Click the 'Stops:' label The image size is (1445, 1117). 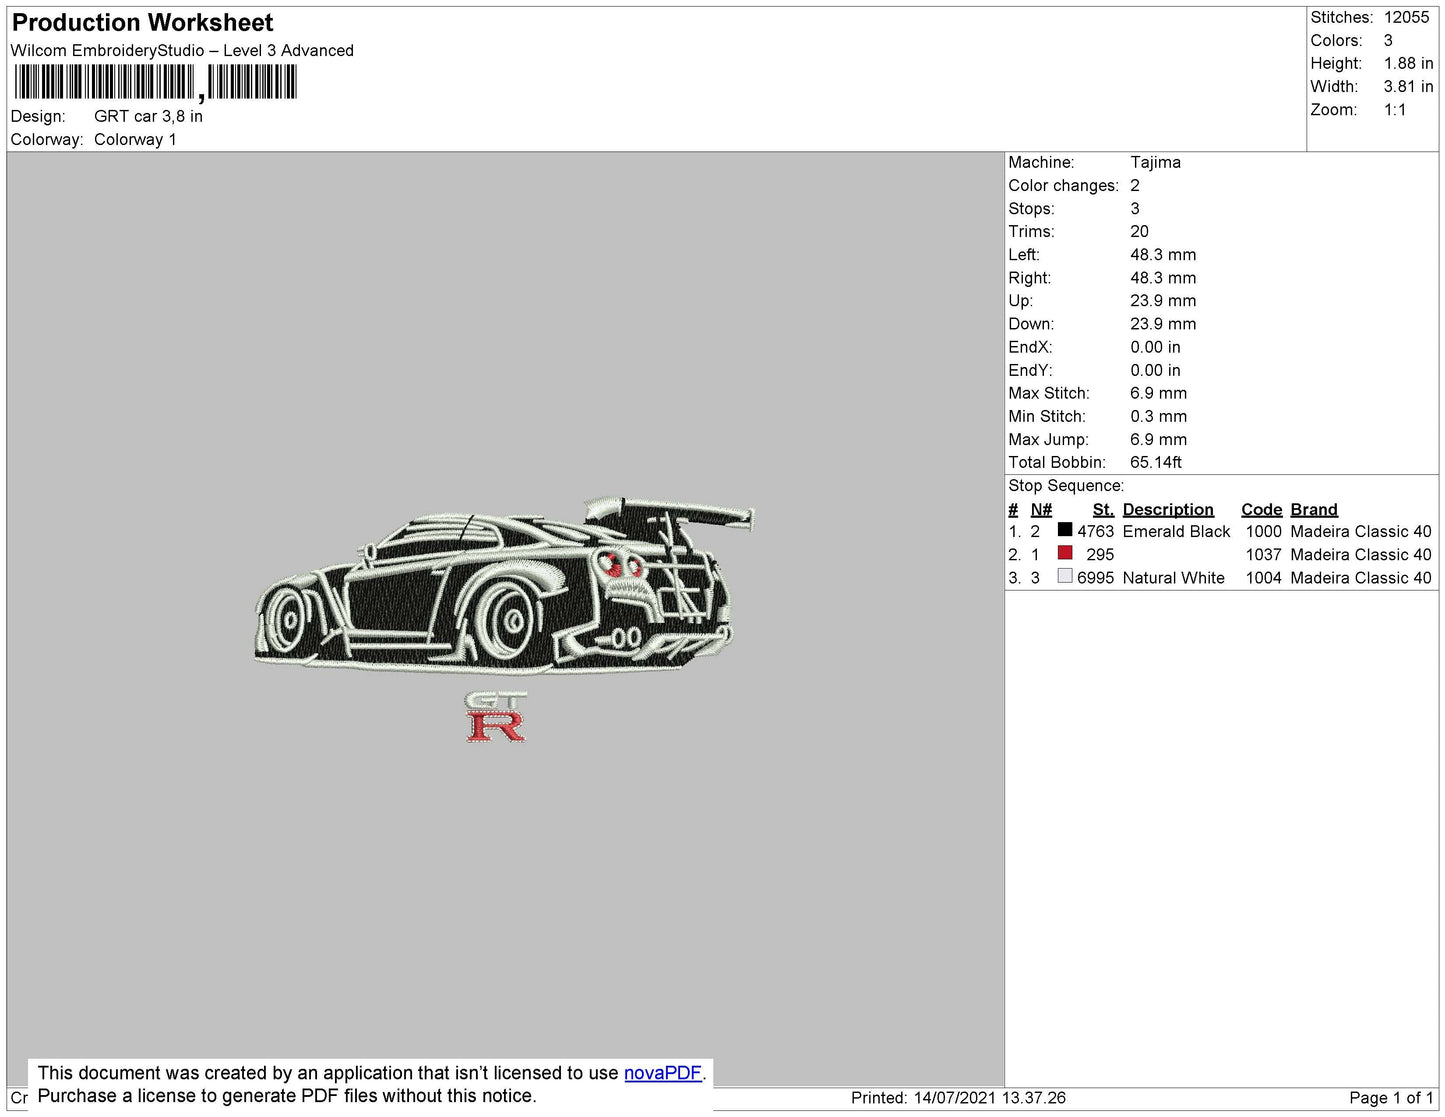click(x=1031, y=209)
